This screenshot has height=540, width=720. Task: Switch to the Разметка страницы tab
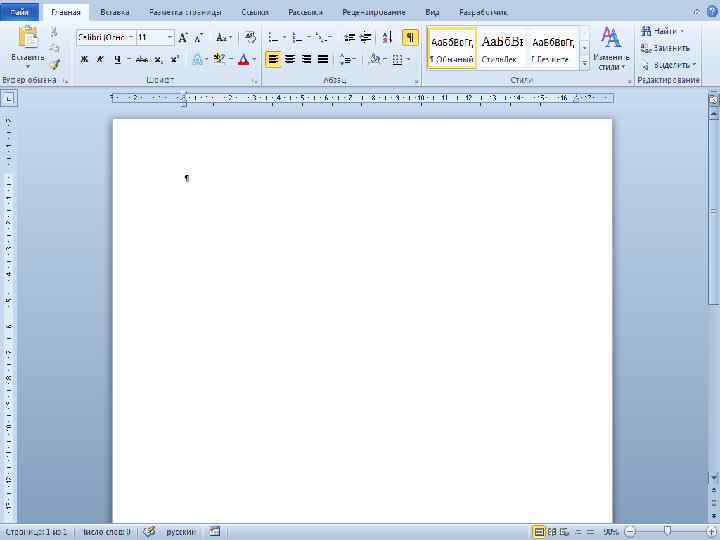click(x=186, y=12)
